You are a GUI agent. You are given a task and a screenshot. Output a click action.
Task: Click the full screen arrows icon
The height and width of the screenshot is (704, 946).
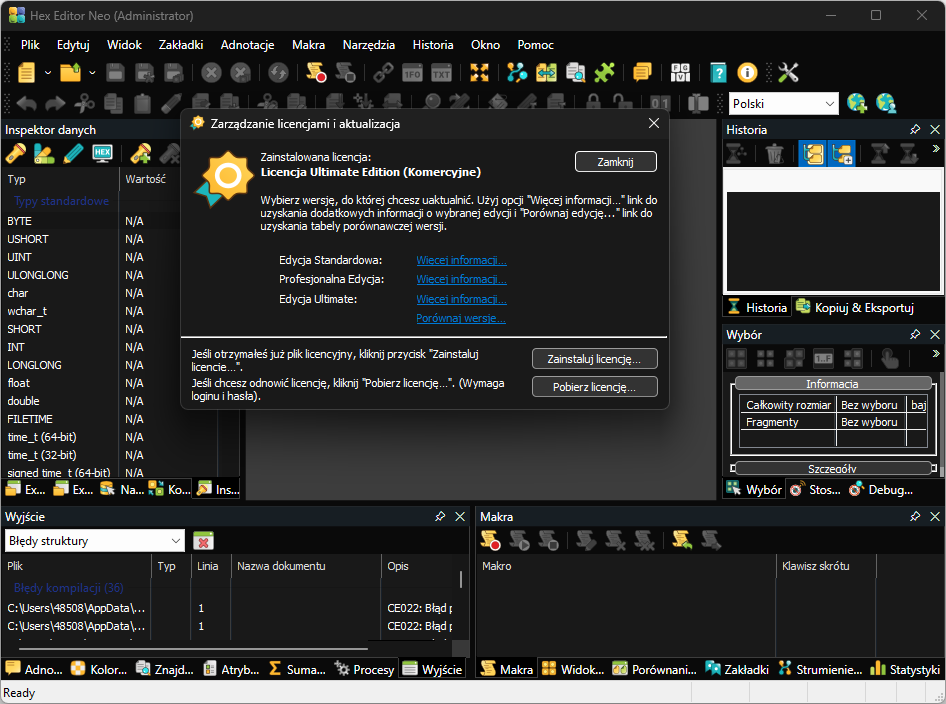(x=480, y=73)
